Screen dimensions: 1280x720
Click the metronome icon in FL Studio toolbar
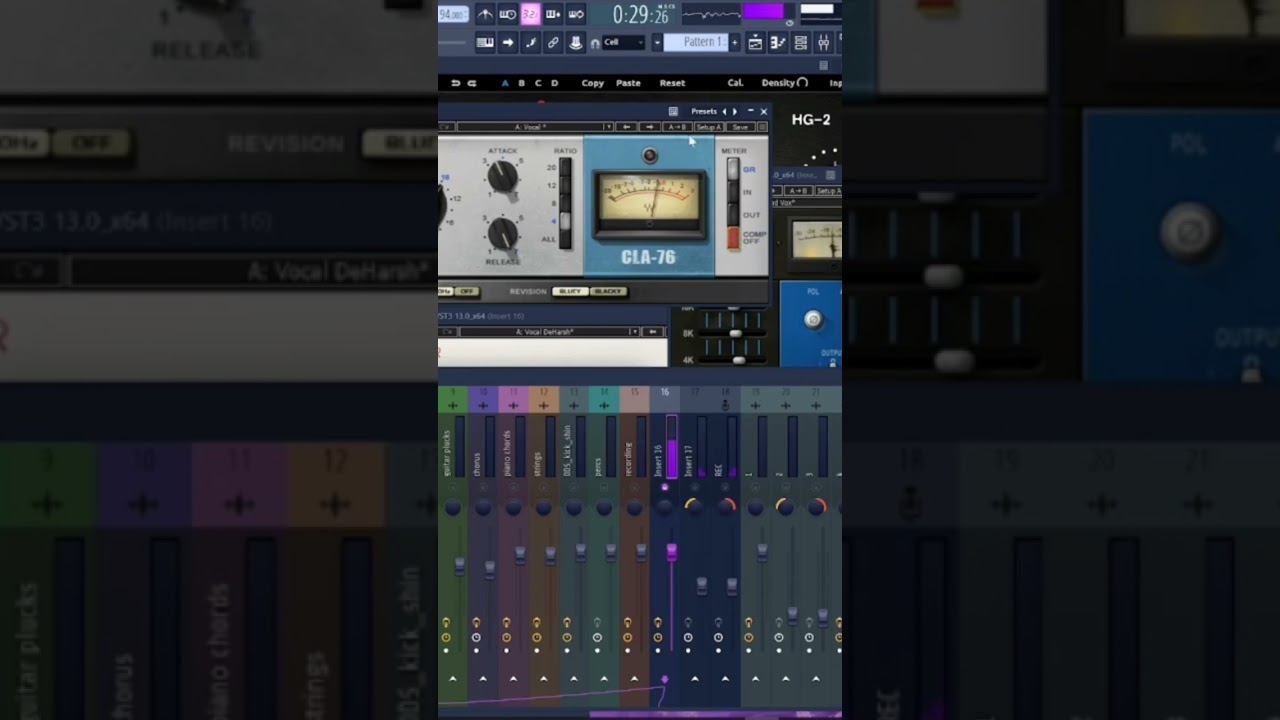tap(485, 14)
